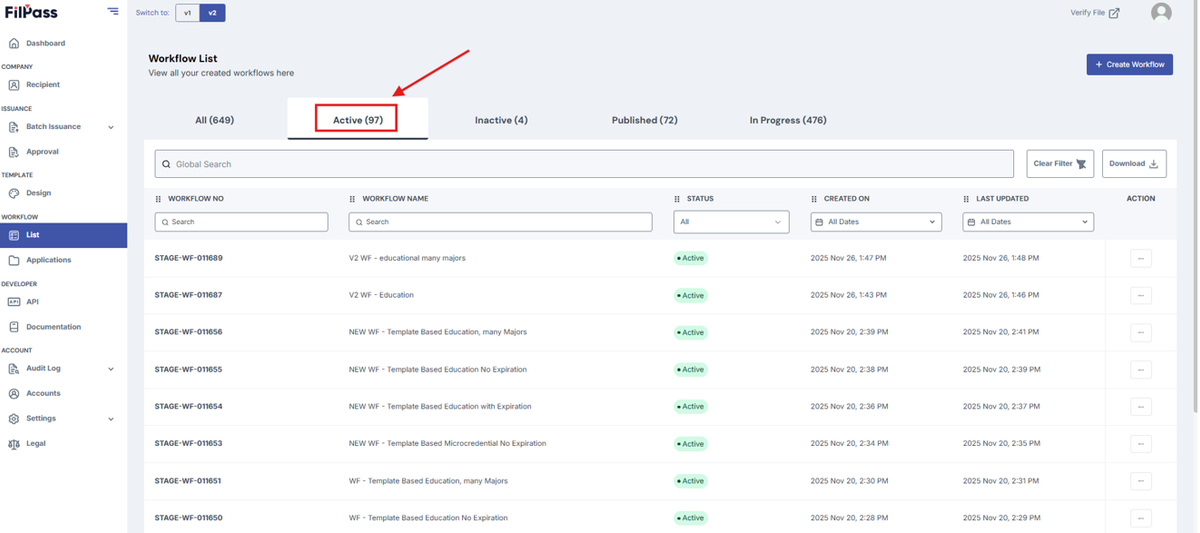Screen dimensions: 1200x533
Task: Click the Workflow Name search field
Action: pyautogui.click(x=500, y=222)
